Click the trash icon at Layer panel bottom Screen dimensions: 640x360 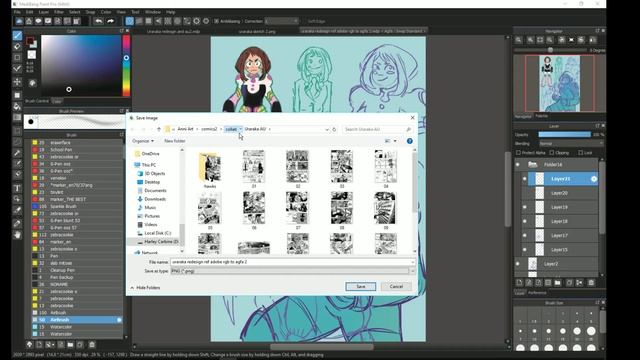(591, 282)
